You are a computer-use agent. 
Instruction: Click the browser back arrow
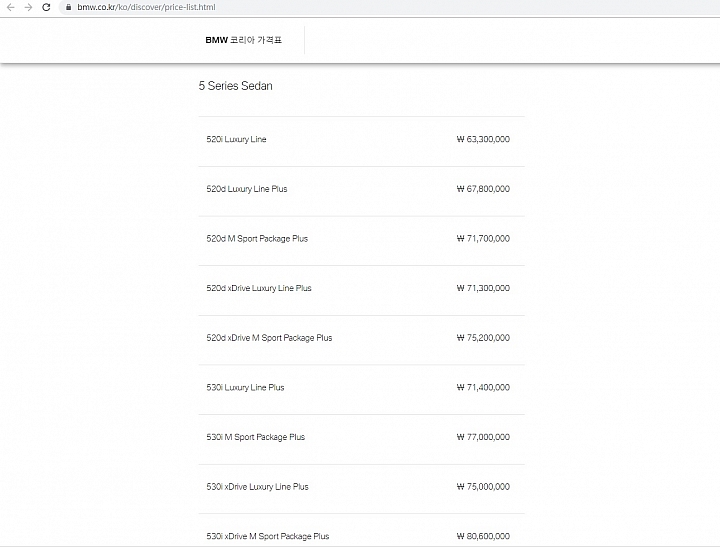click(x=11, y=7)
